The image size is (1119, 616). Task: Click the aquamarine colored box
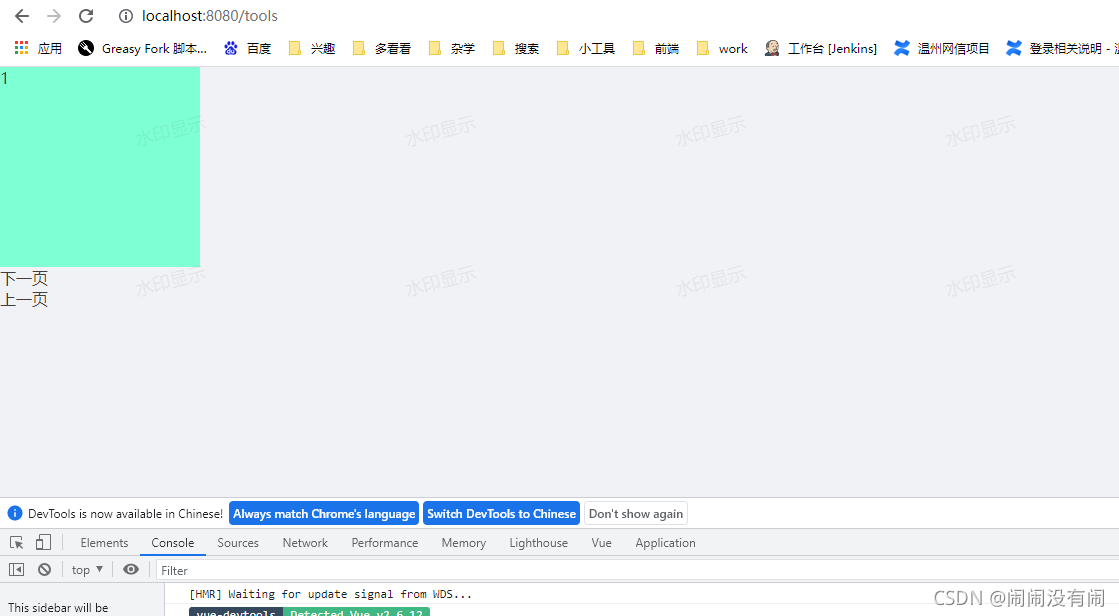point(100,167)
